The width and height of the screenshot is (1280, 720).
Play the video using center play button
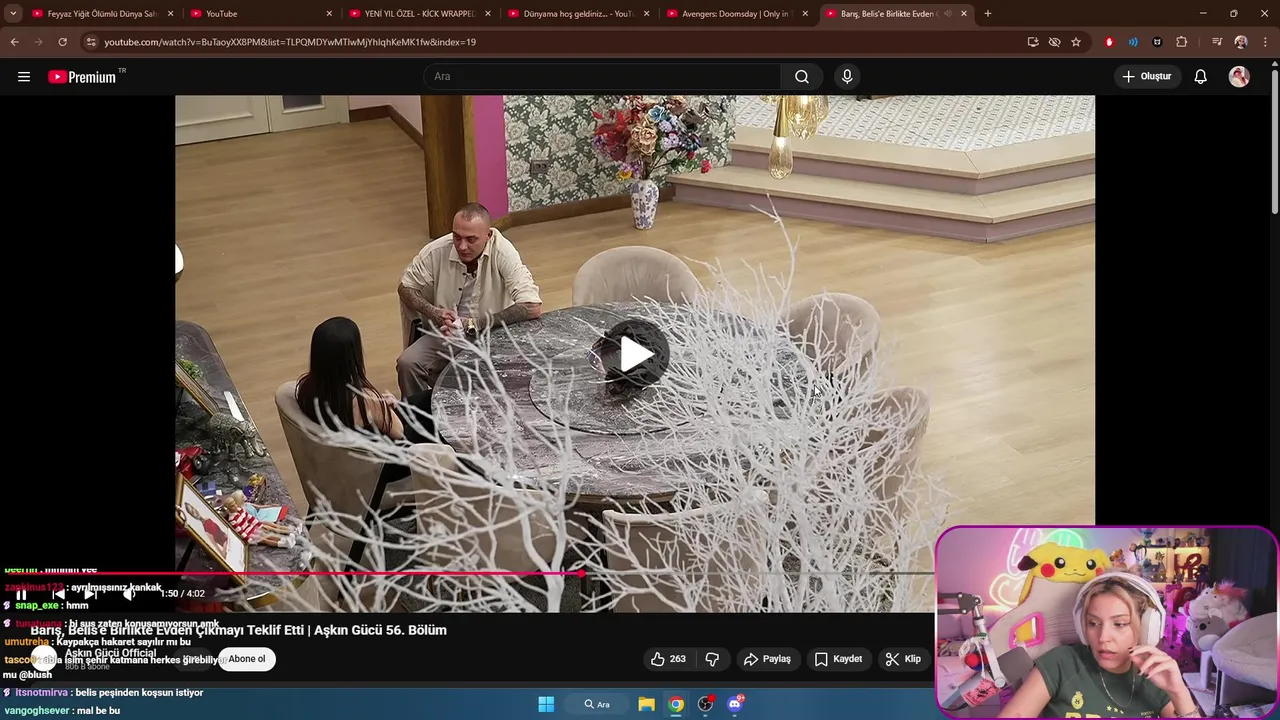(x=637, y=354)
